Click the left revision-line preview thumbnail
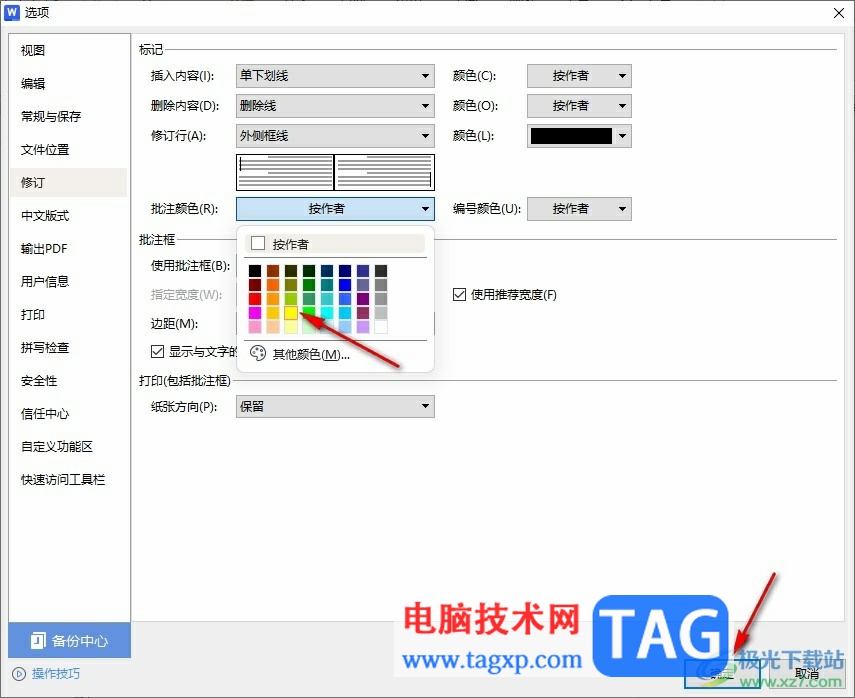Image resolution: width=855 pixels, height=698 pixels. (285, 172)
